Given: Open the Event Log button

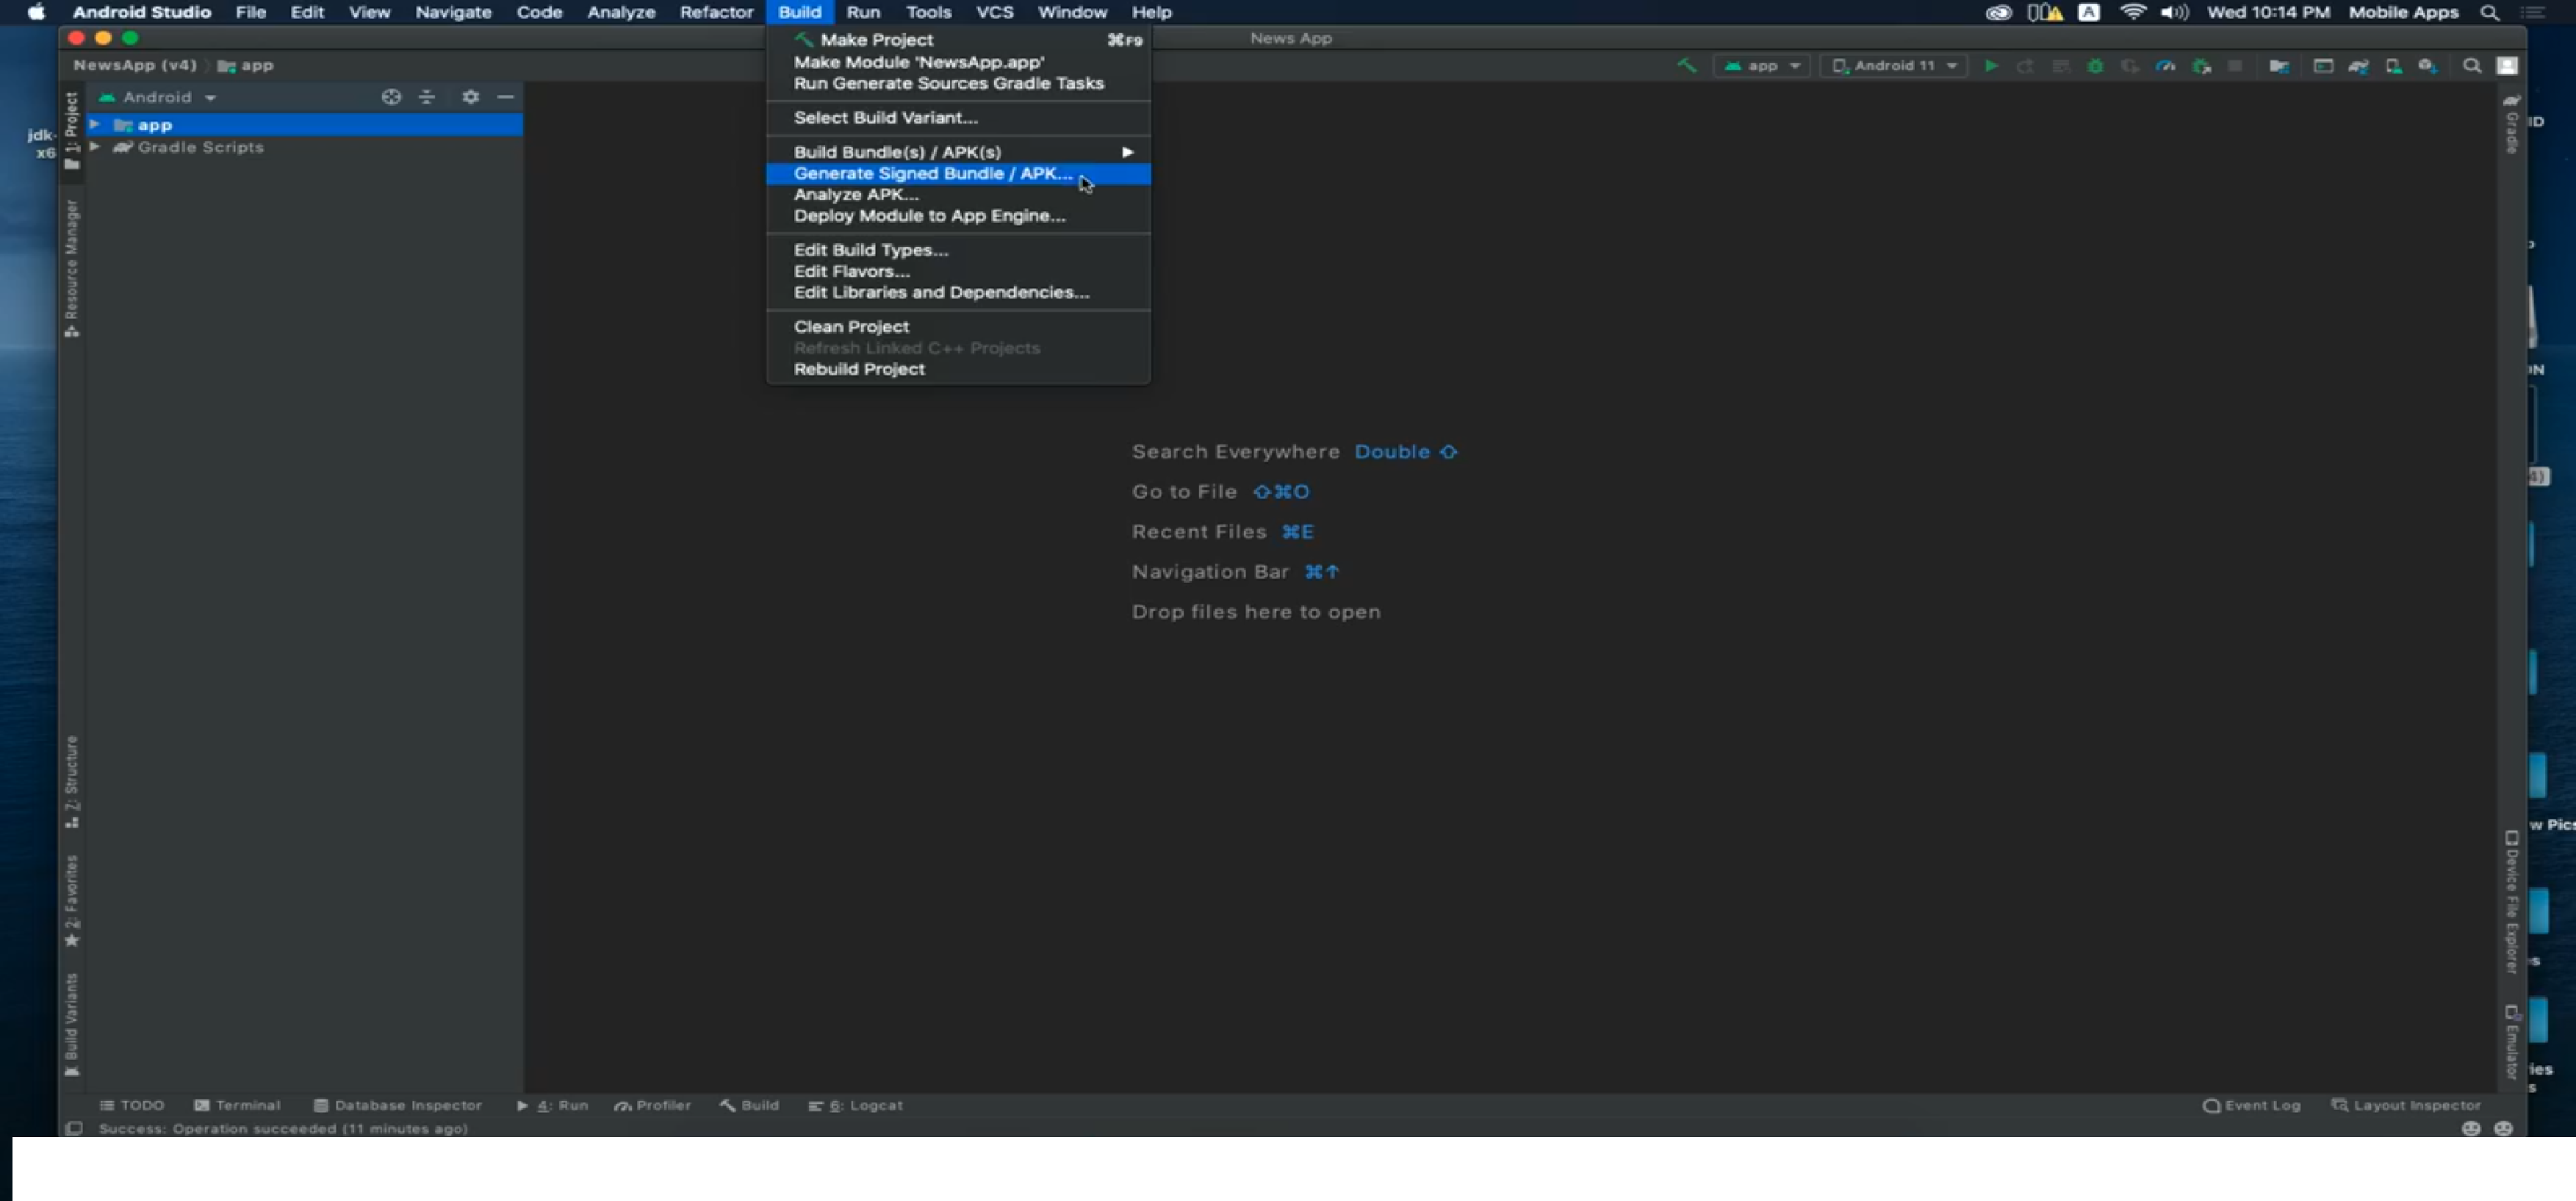Looking at the screenshot, I should [x=2251, y=1105].
